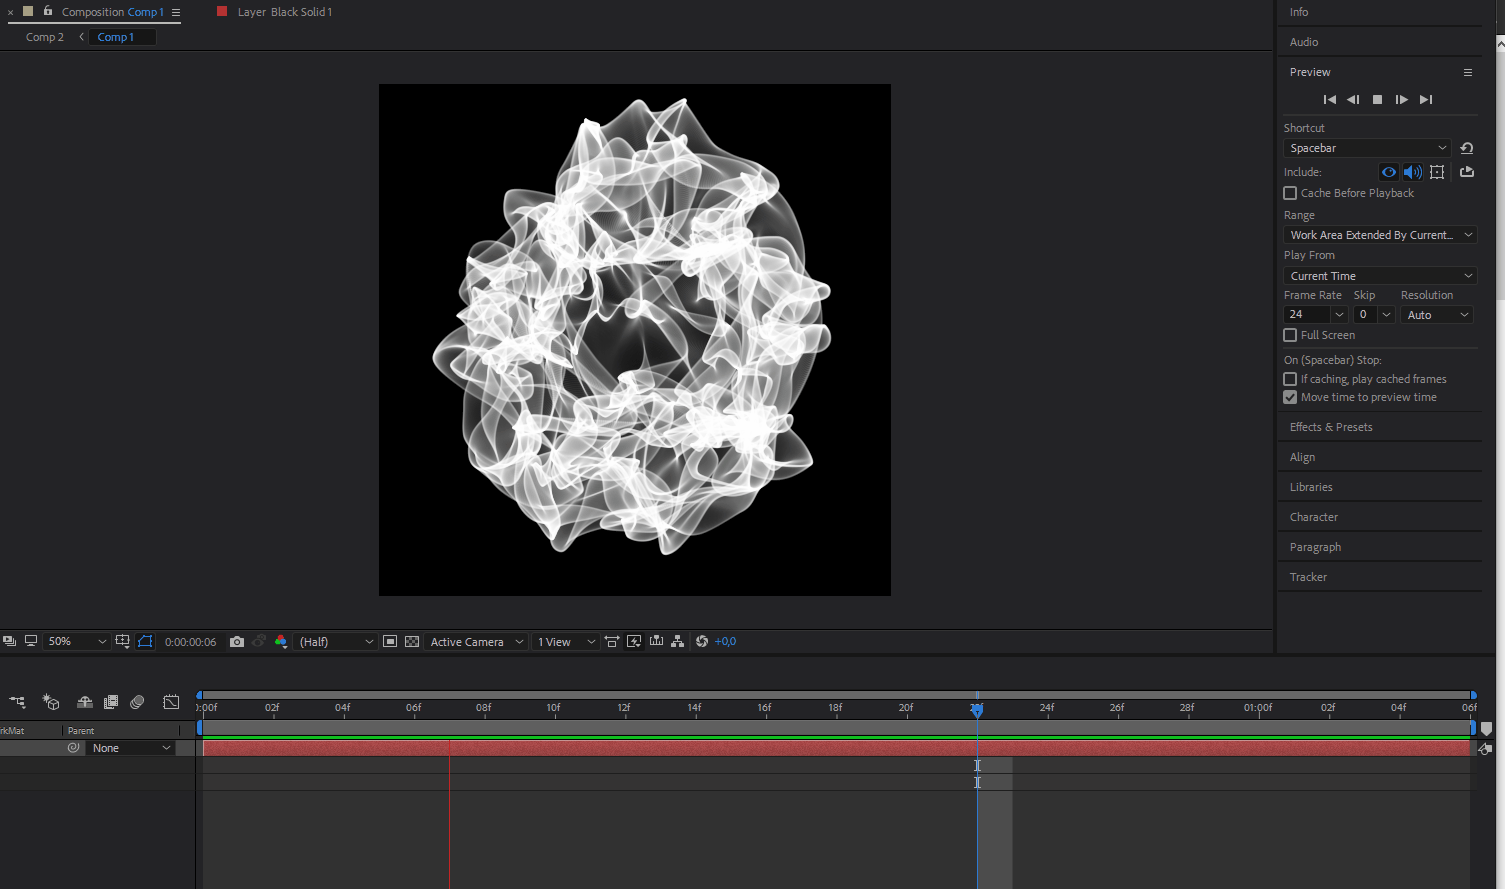Viewport: 1505px width, 889px height.
Task: Expand the Active Camera view dropdown
Action: pos(476,642)
